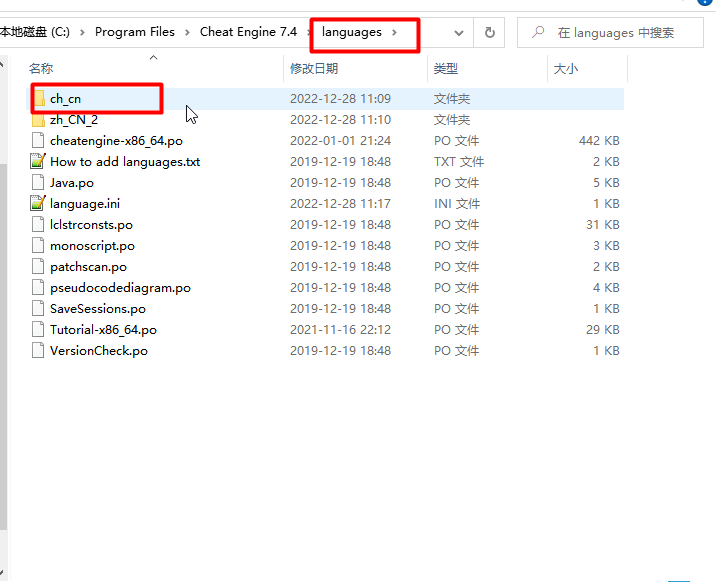Click the search magnifier icon

coord(539,33)
